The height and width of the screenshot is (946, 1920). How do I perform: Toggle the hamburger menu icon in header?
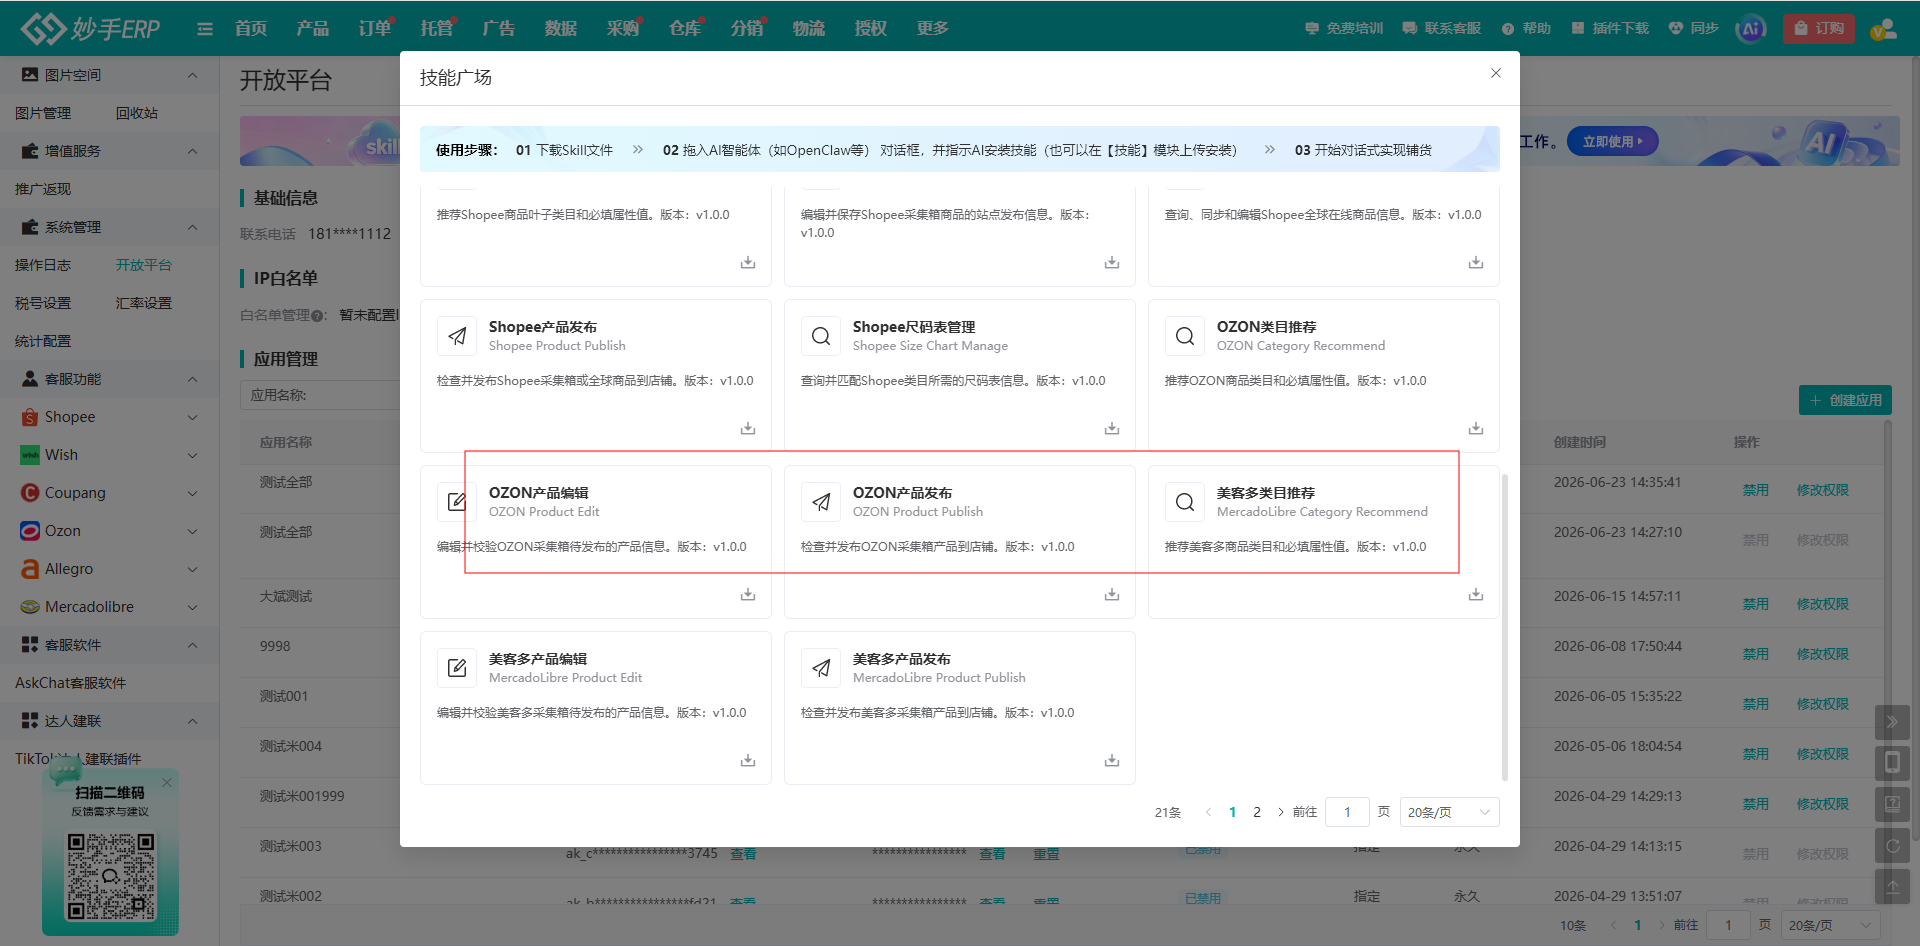pos(205,29)
